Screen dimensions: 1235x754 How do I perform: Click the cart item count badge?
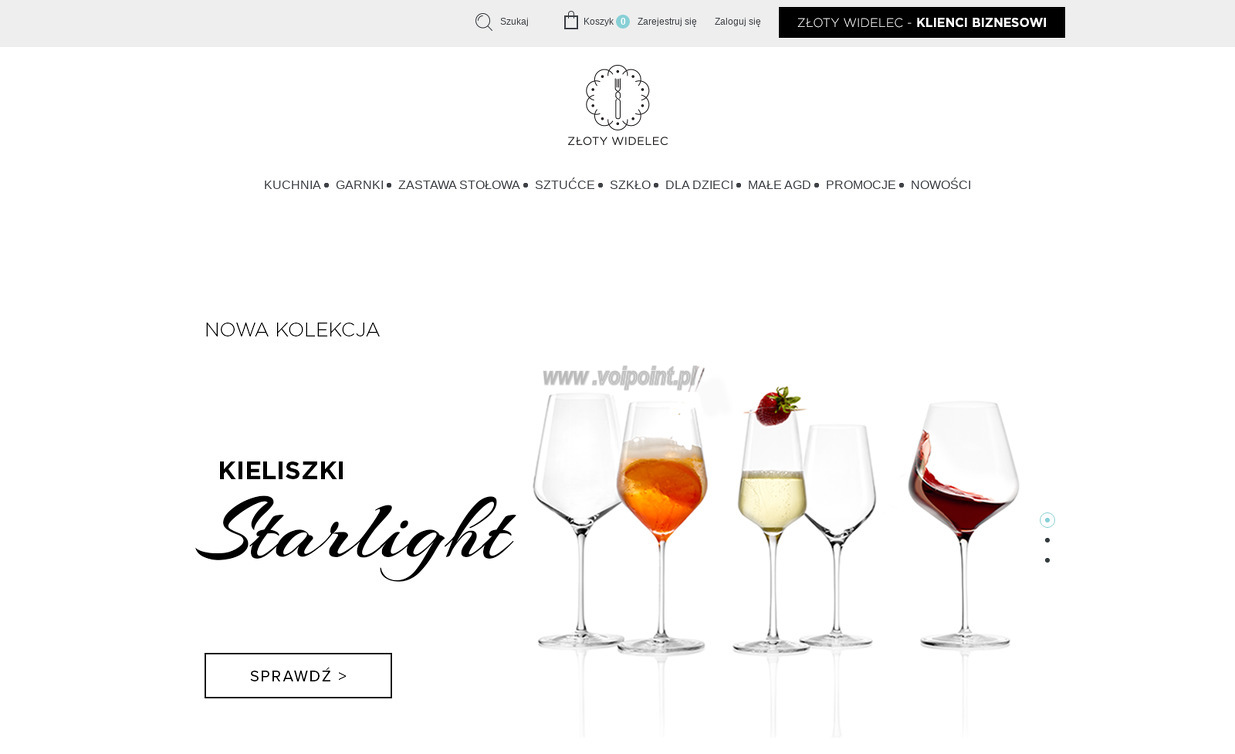tap(623, 22)
